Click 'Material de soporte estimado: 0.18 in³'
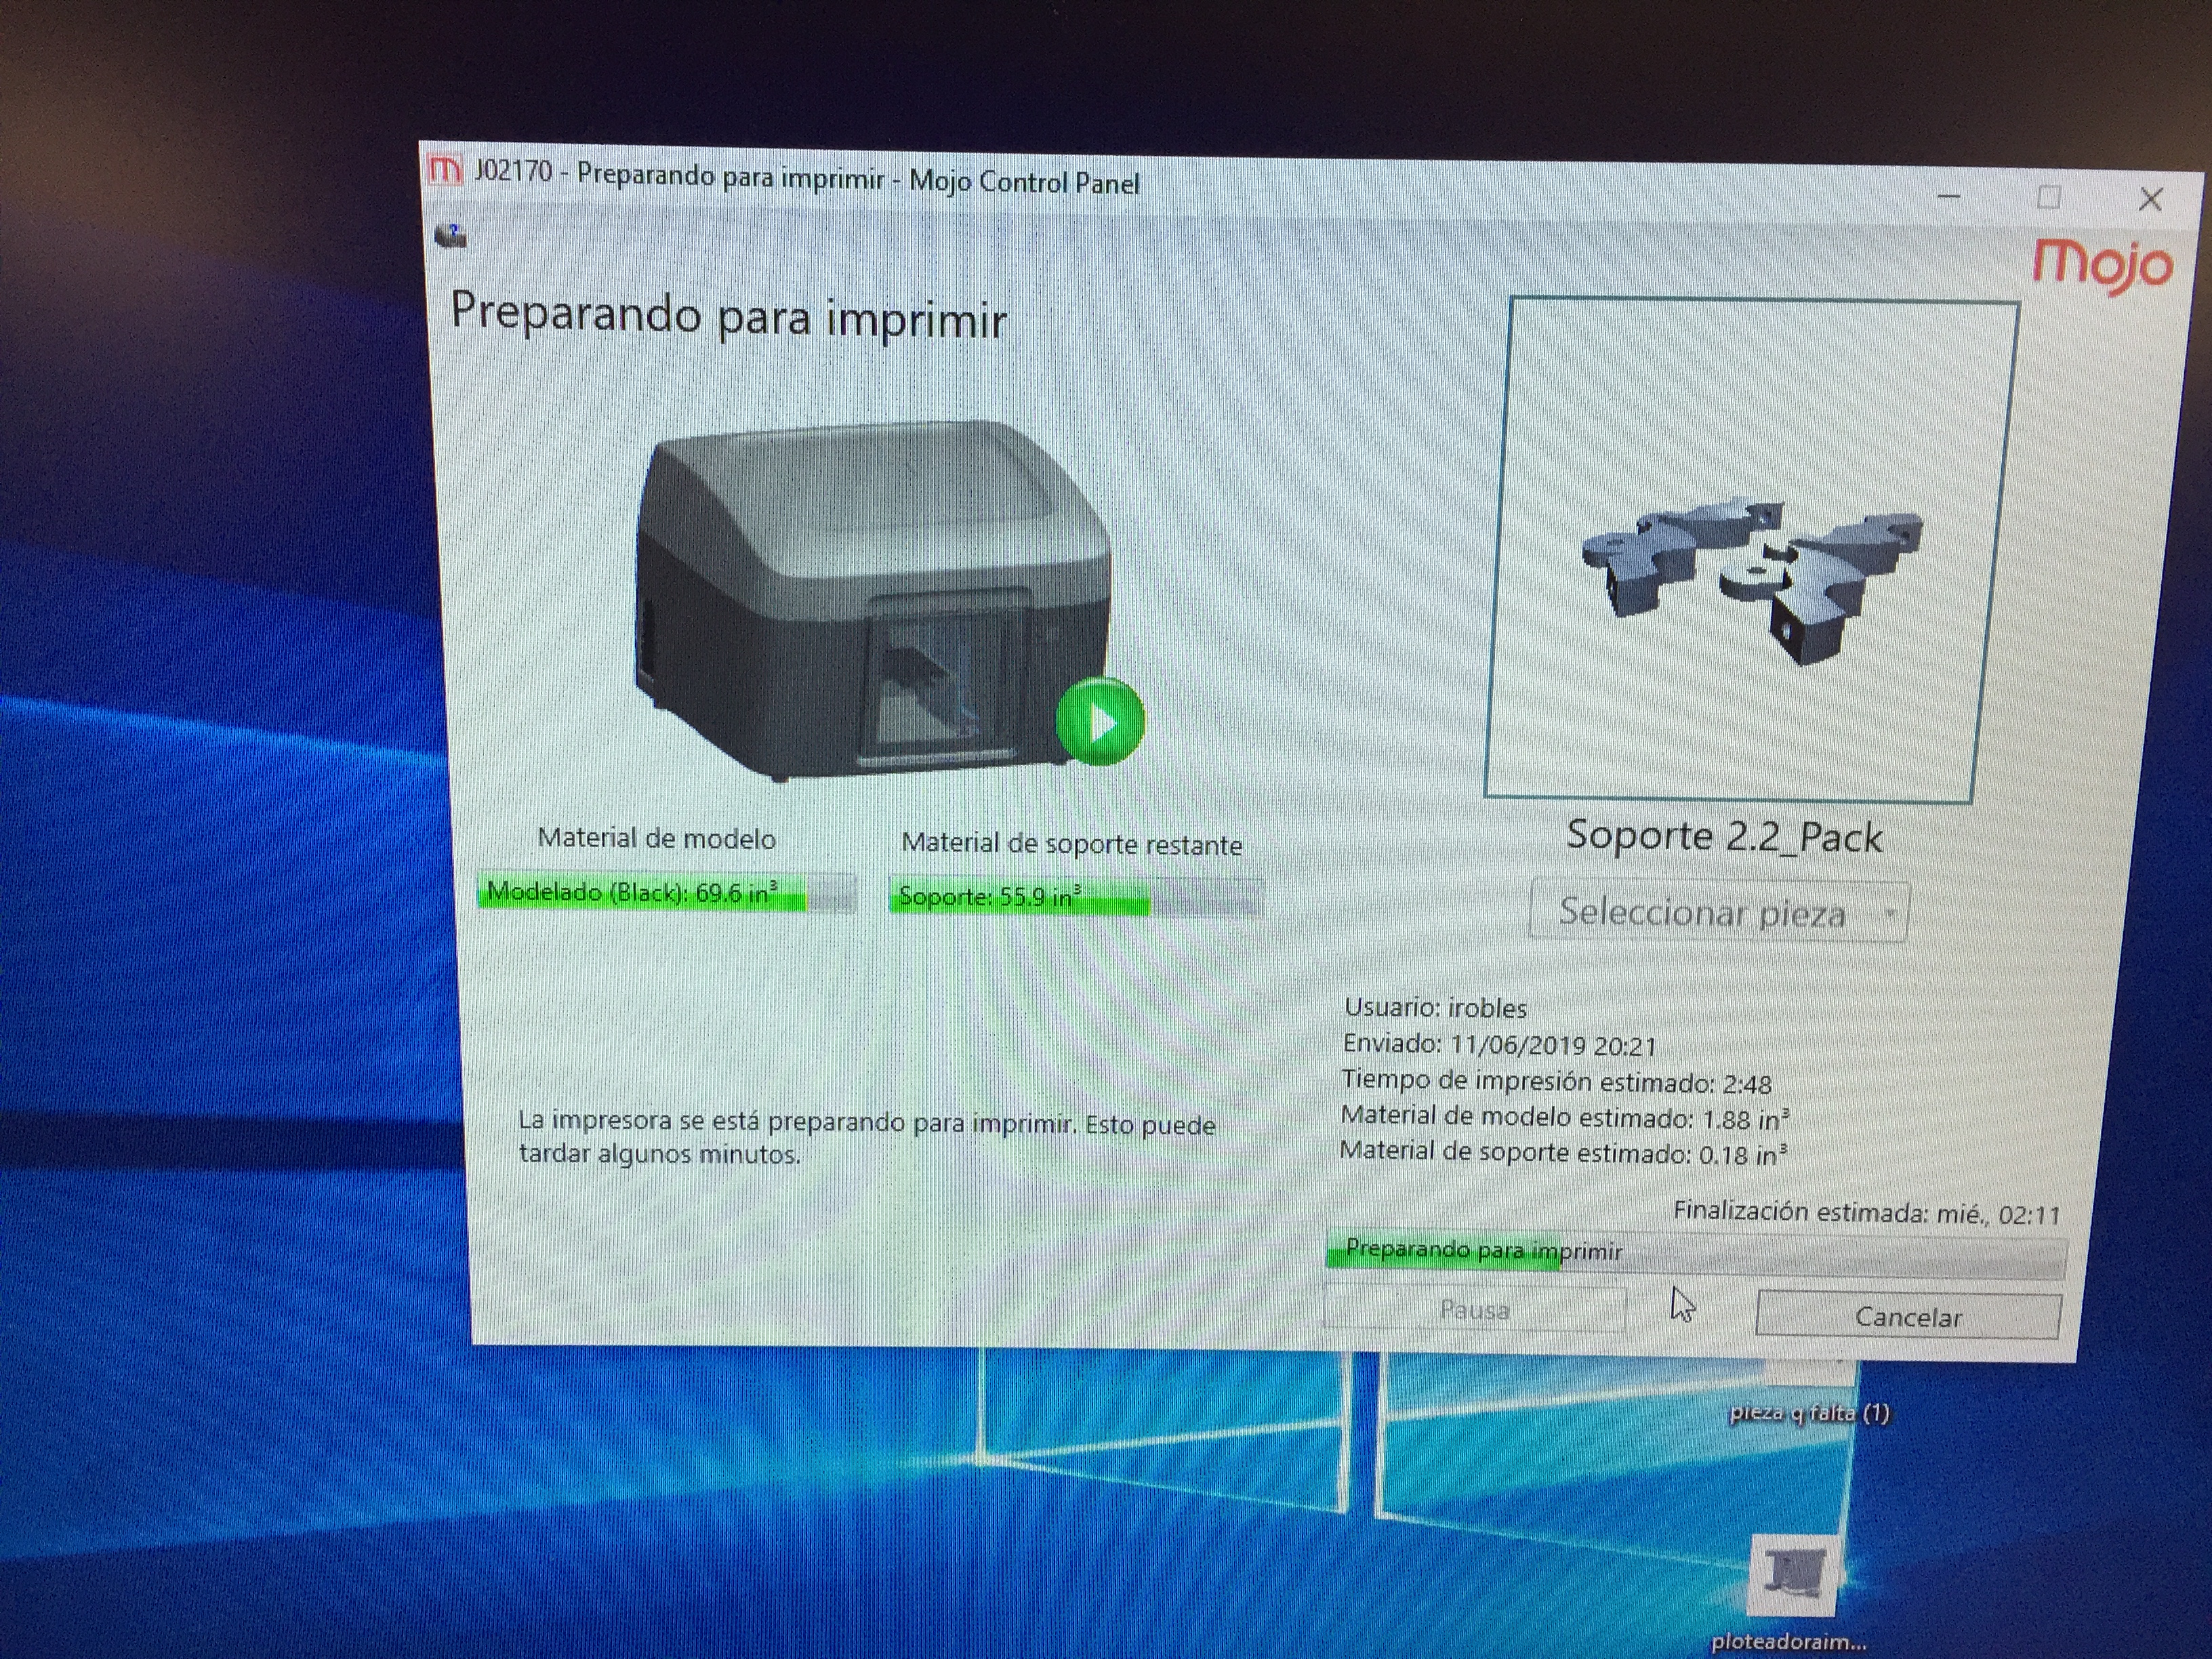The height and width of the screenshot is (1659, 2212). [1563, 1153]
